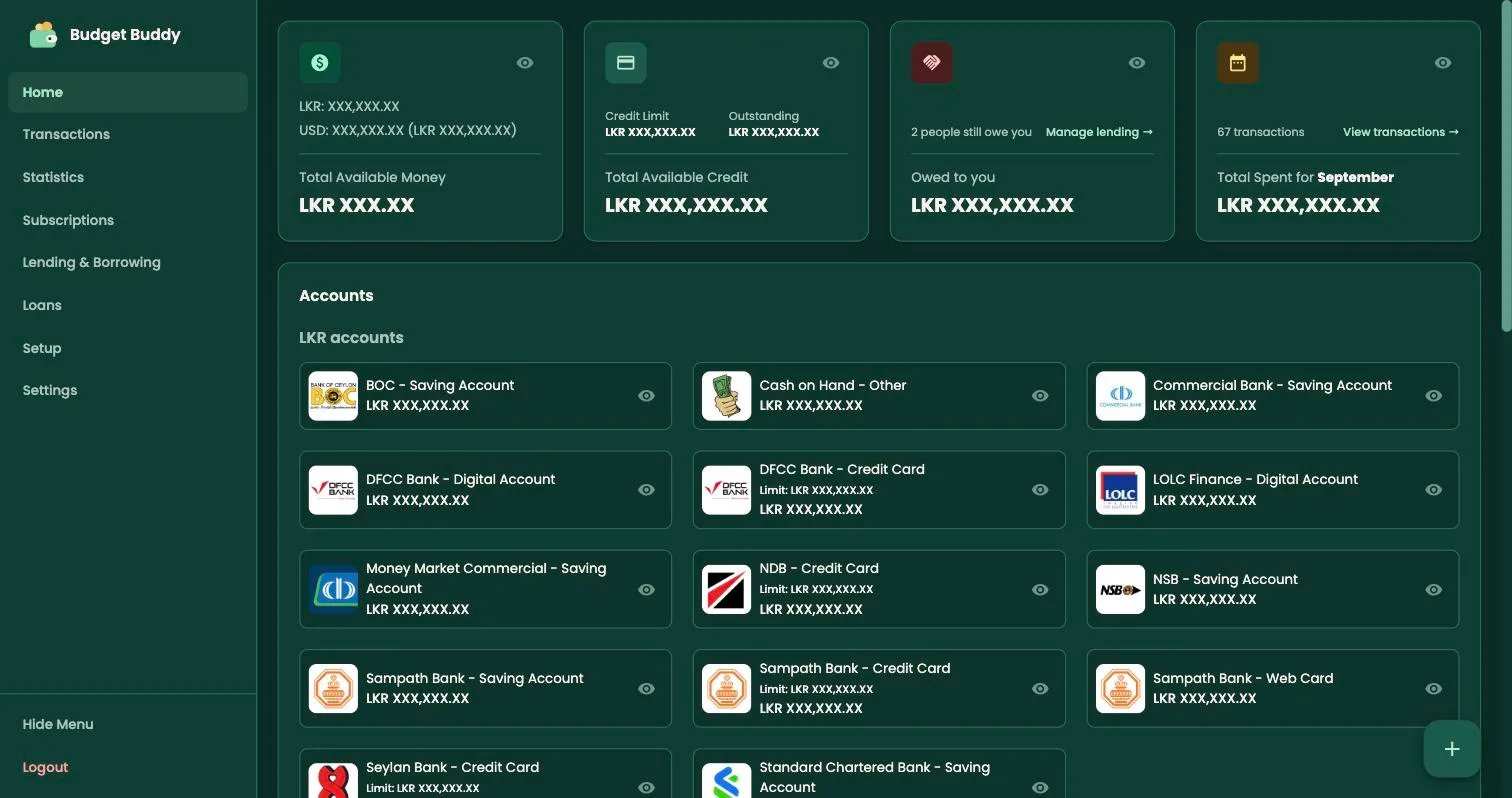The width and height of the screenshot is (1512, 798).
Task: Show BOC Saving Account balance
Action: [647, 396]
